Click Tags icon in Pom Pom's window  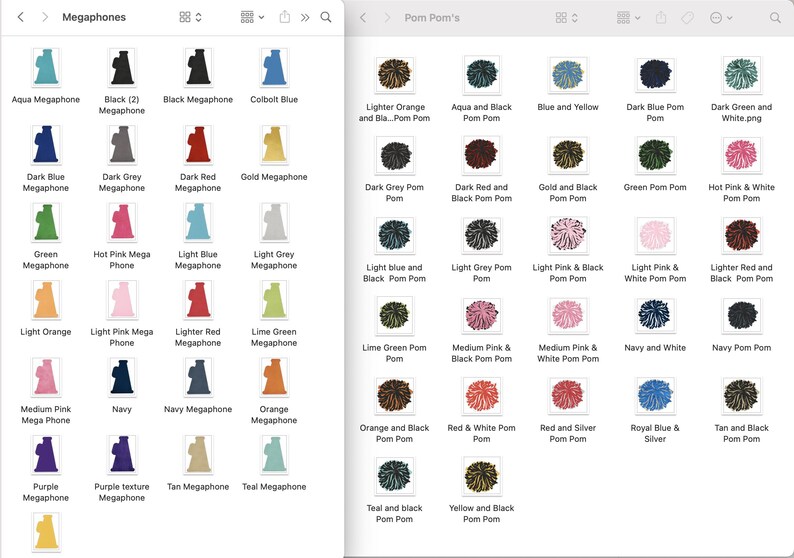[687, 18]
